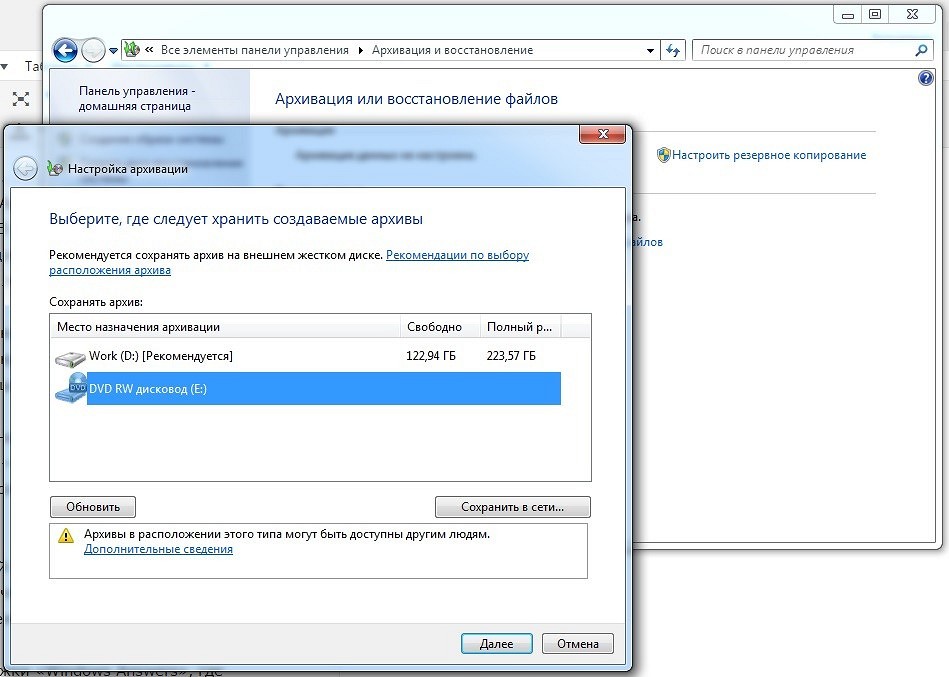Click Настроить резервное копирование link
This screenshot has height=677, width=949.
click(x=769, y=155)
